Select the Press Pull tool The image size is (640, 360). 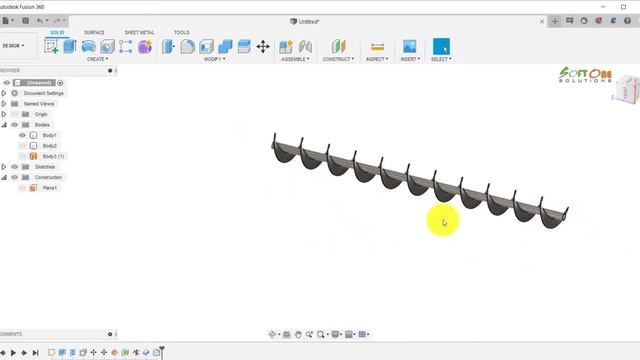[168, 47]
